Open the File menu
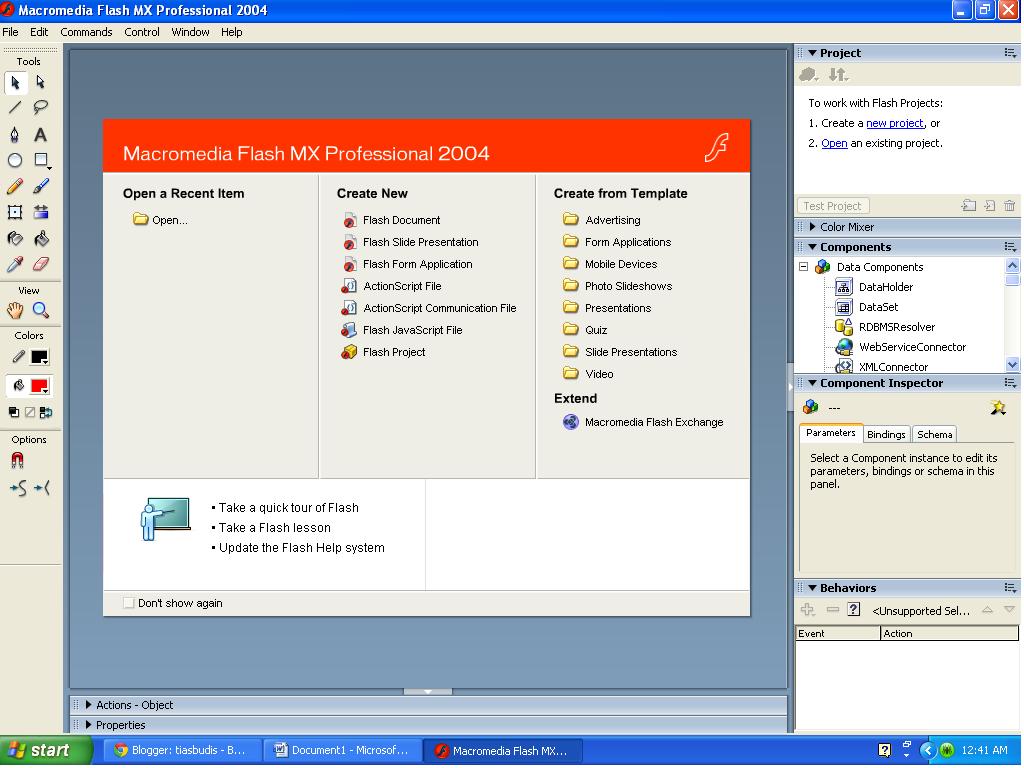Viewport: 1024px width, 768px height. point(10,32)
